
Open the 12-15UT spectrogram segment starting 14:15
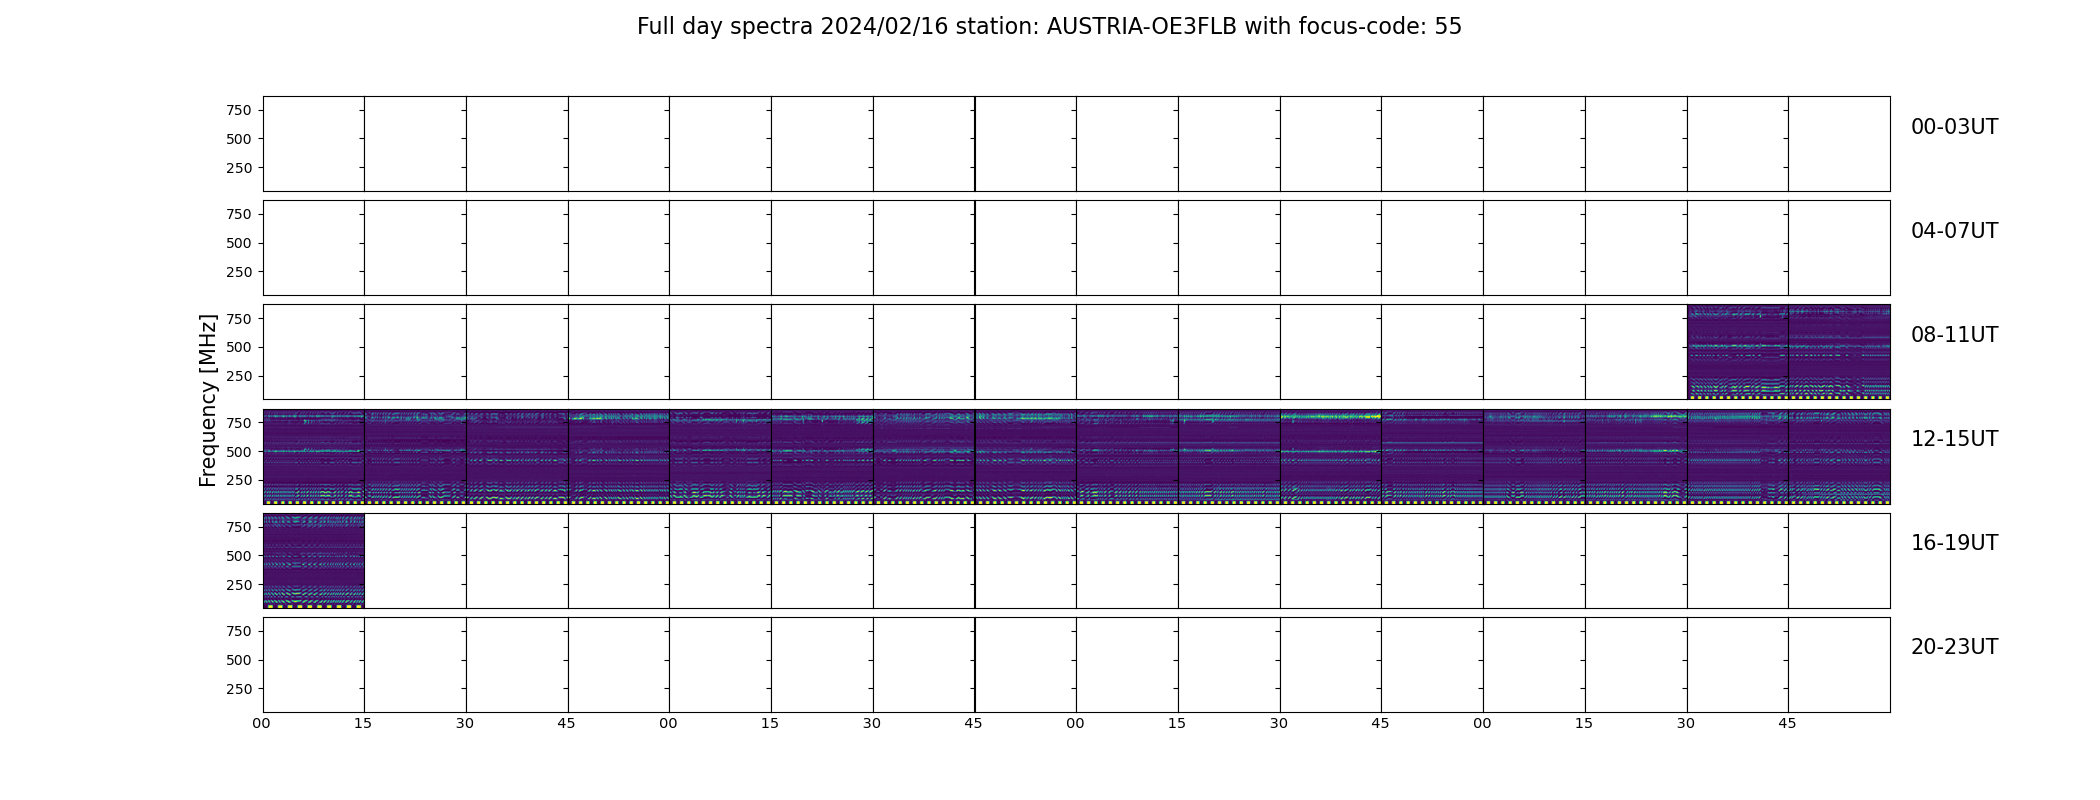[1229, 457]
